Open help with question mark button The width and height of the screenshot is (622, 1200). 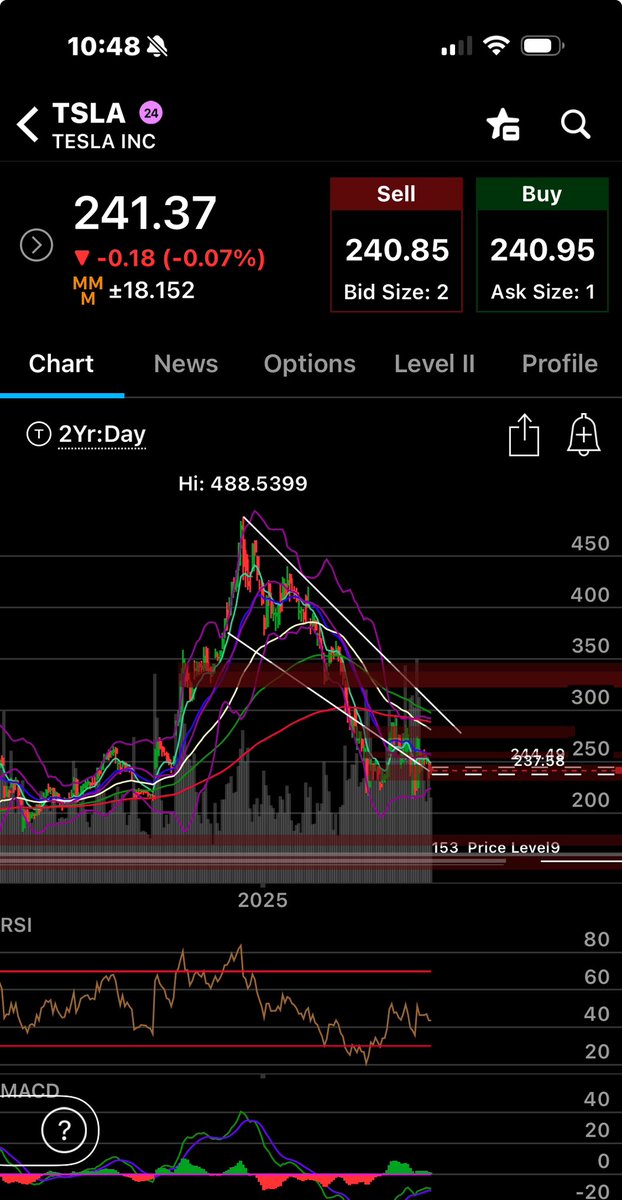point(64,1131)
